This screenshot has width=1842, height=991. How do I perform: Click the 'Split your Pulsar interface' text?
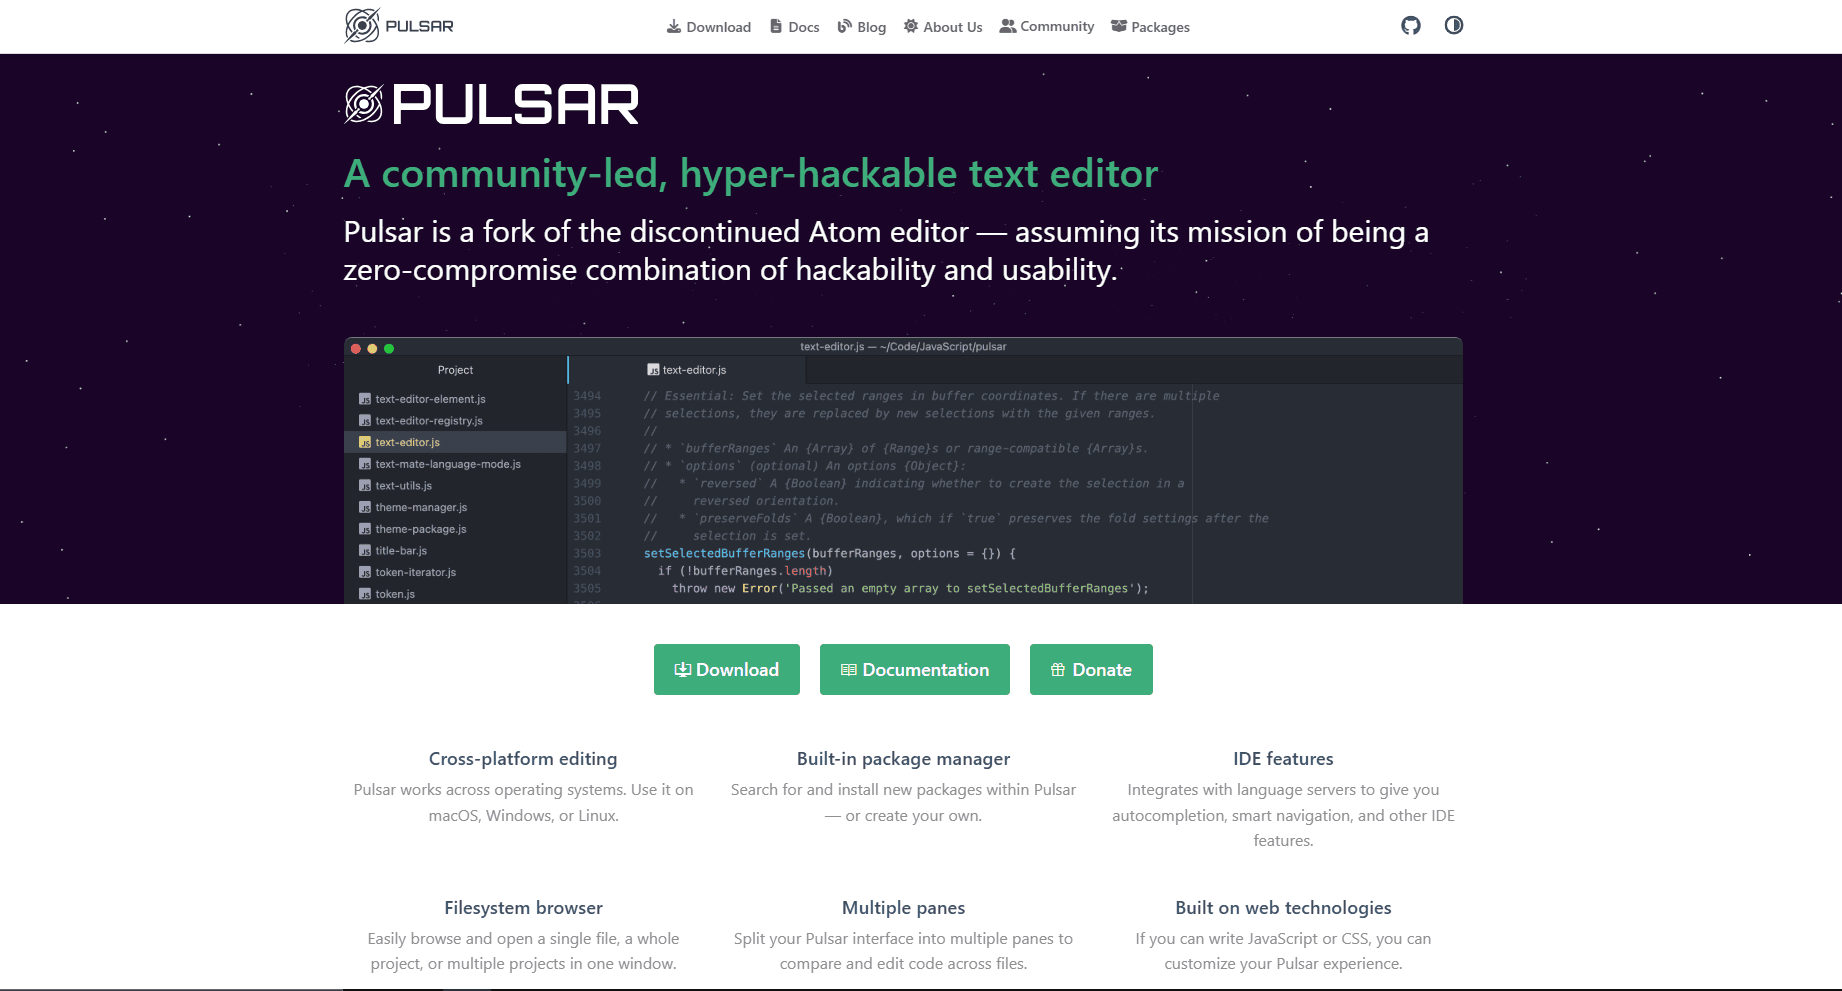click(903, 951)
